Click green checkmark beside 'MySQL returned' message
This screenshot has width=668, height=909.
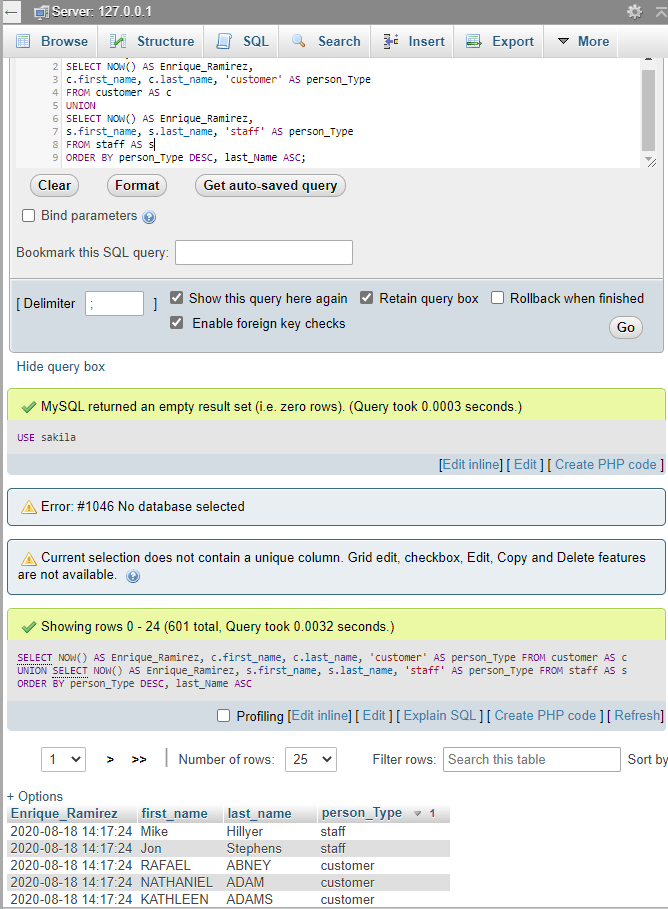click(28, 408)
